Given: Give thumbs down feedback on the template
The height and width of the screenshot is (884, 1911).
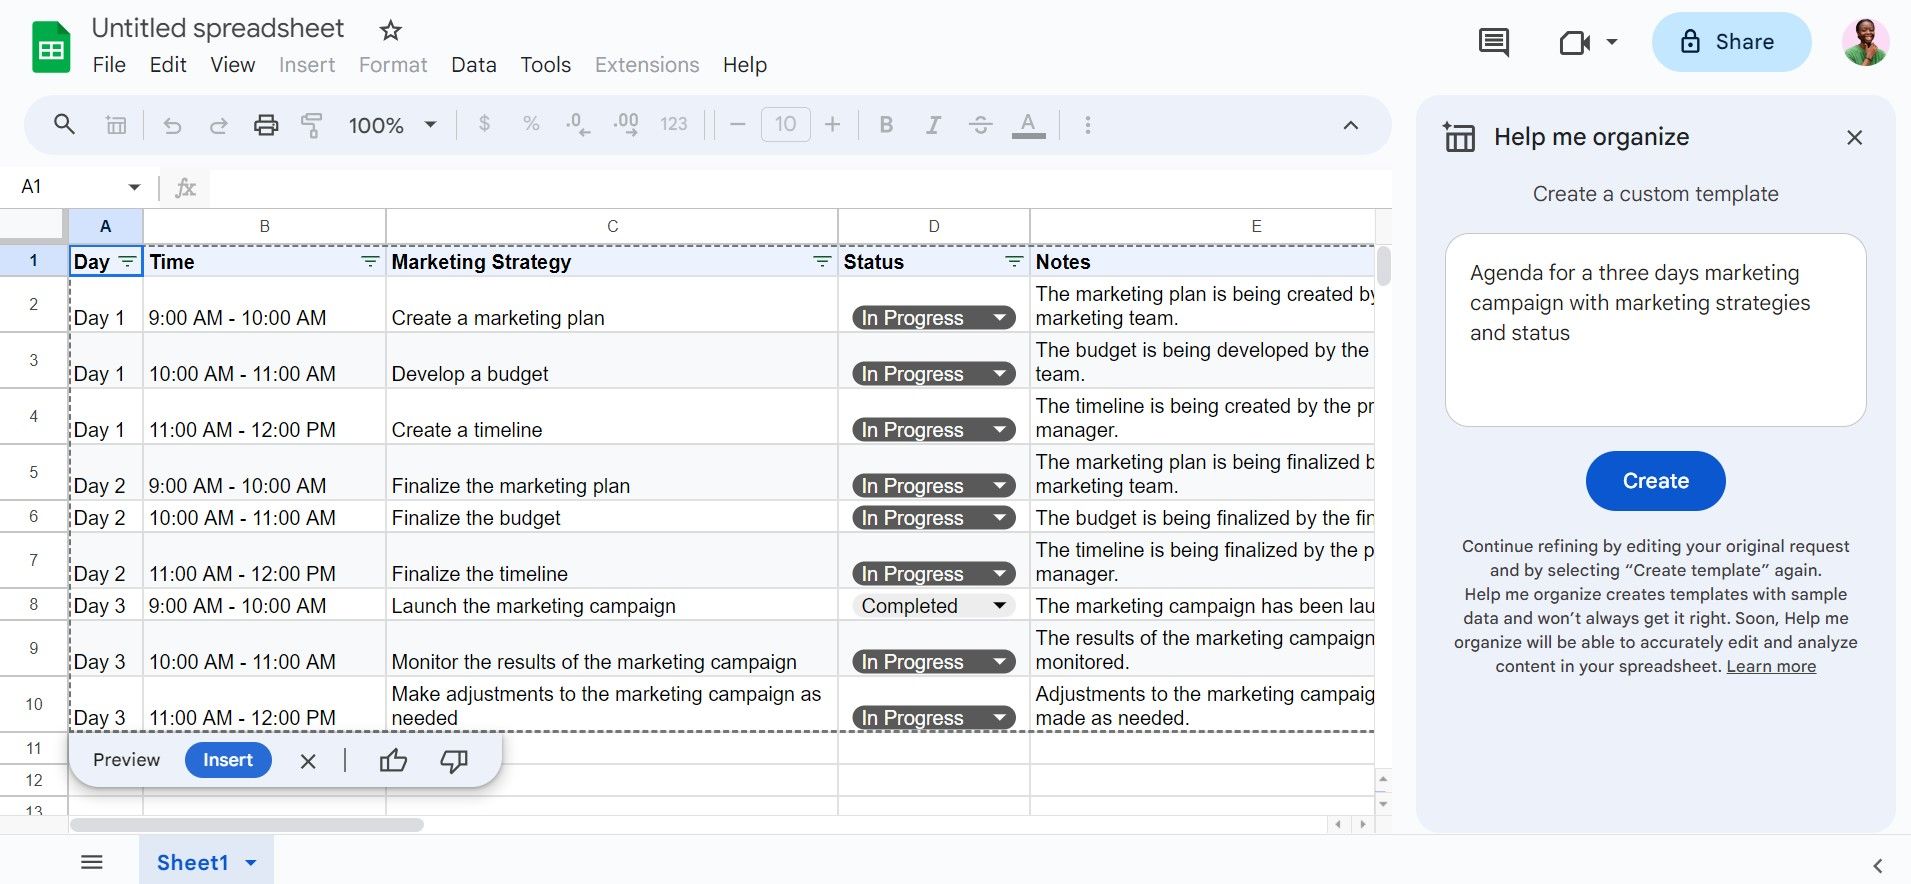Looking at the screenshot, I should coord(454,761).
